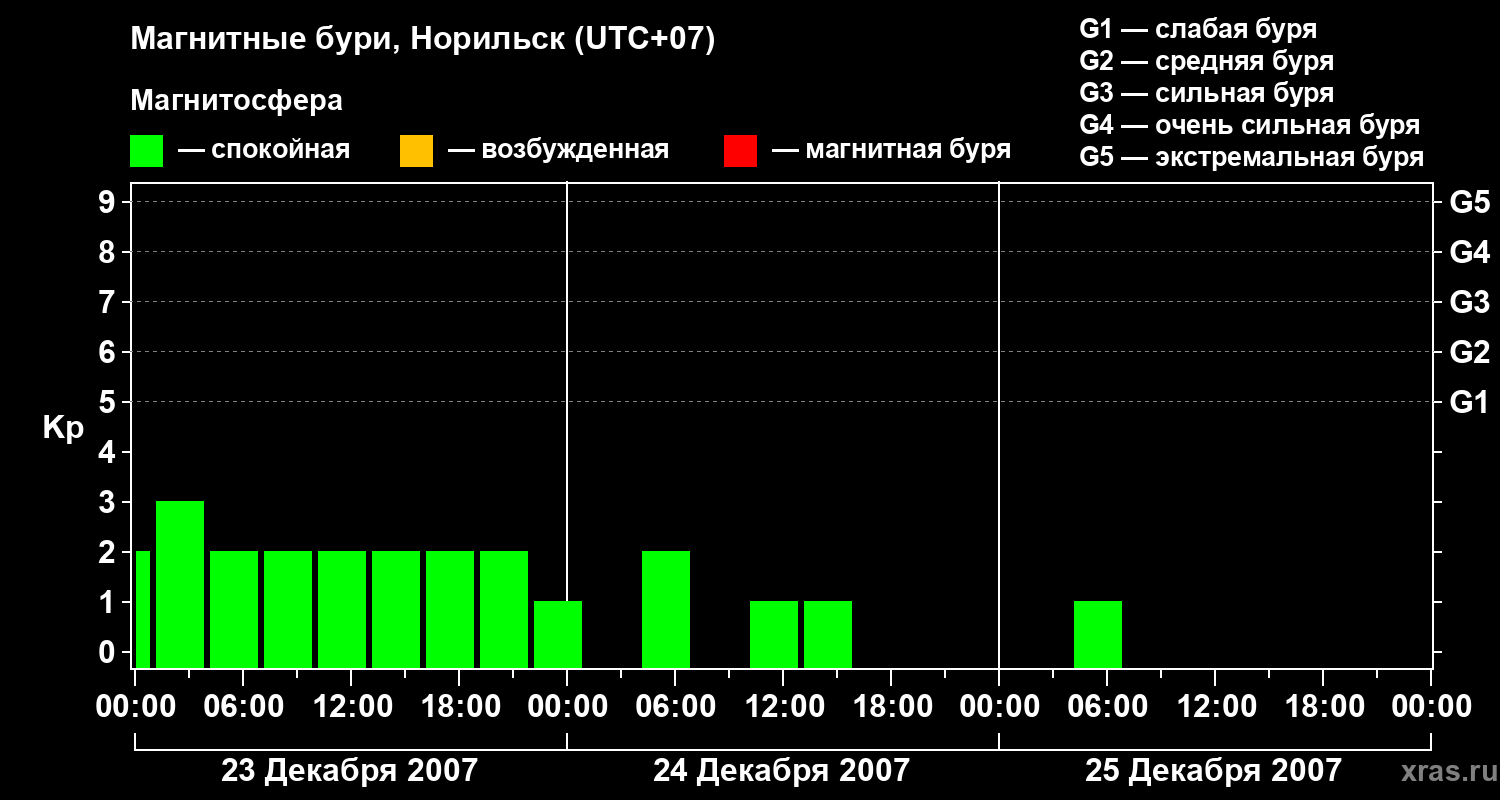Click the G2 right-axis label

click(1469, 352)
